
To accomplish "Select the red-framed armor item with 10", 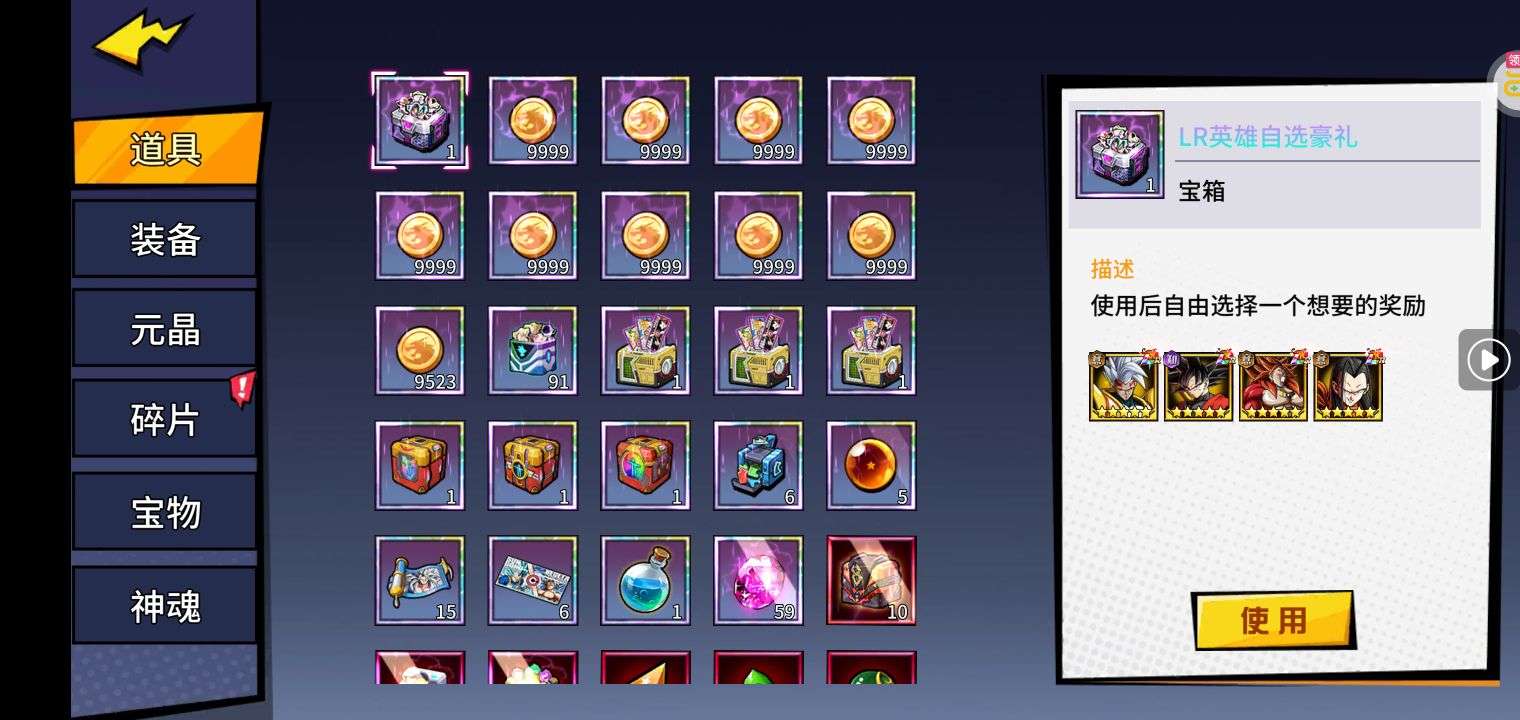I will (871, 580).
